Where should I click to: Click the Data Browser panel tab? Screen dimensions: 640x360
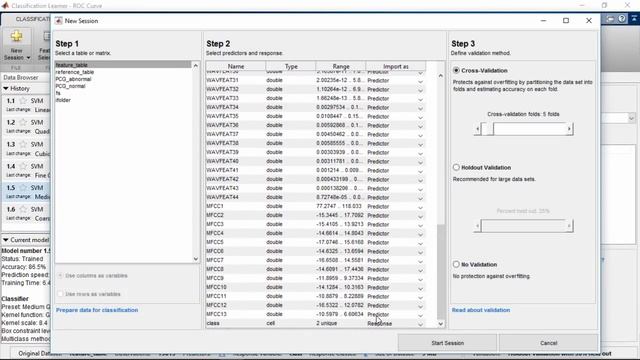coord(21,77)
